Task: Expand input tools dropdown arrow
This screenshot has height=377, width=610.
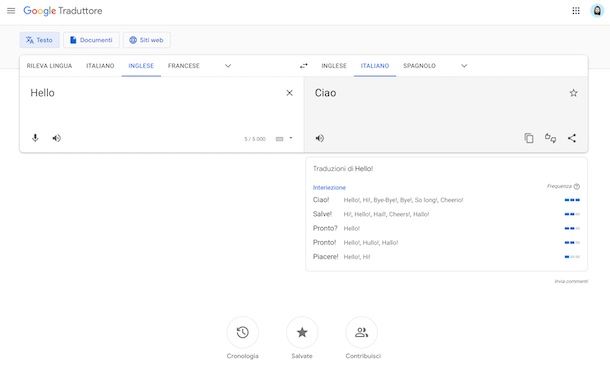Action: click(x=291, y=138)
